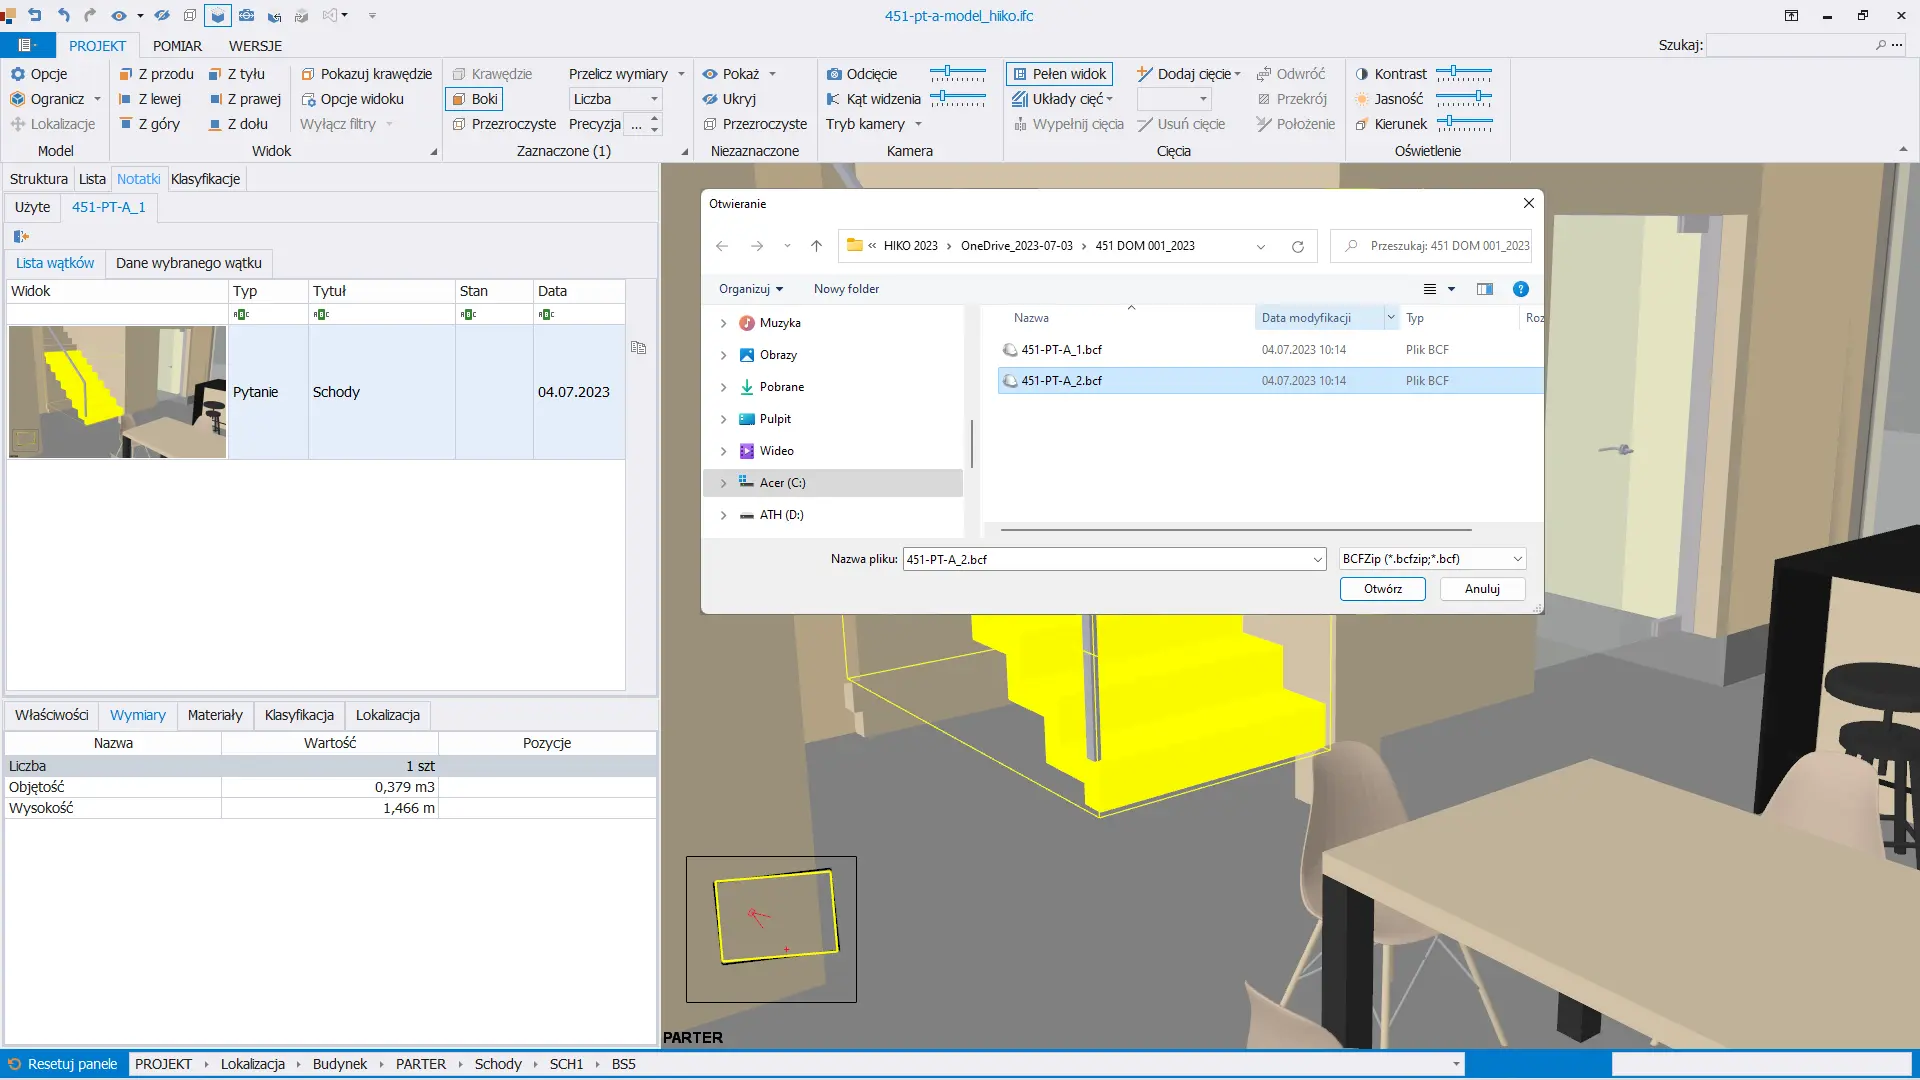Select file 451-PT-A_1.bcf
Screen dimensions: 1920x1080
tap(1061, 350)
